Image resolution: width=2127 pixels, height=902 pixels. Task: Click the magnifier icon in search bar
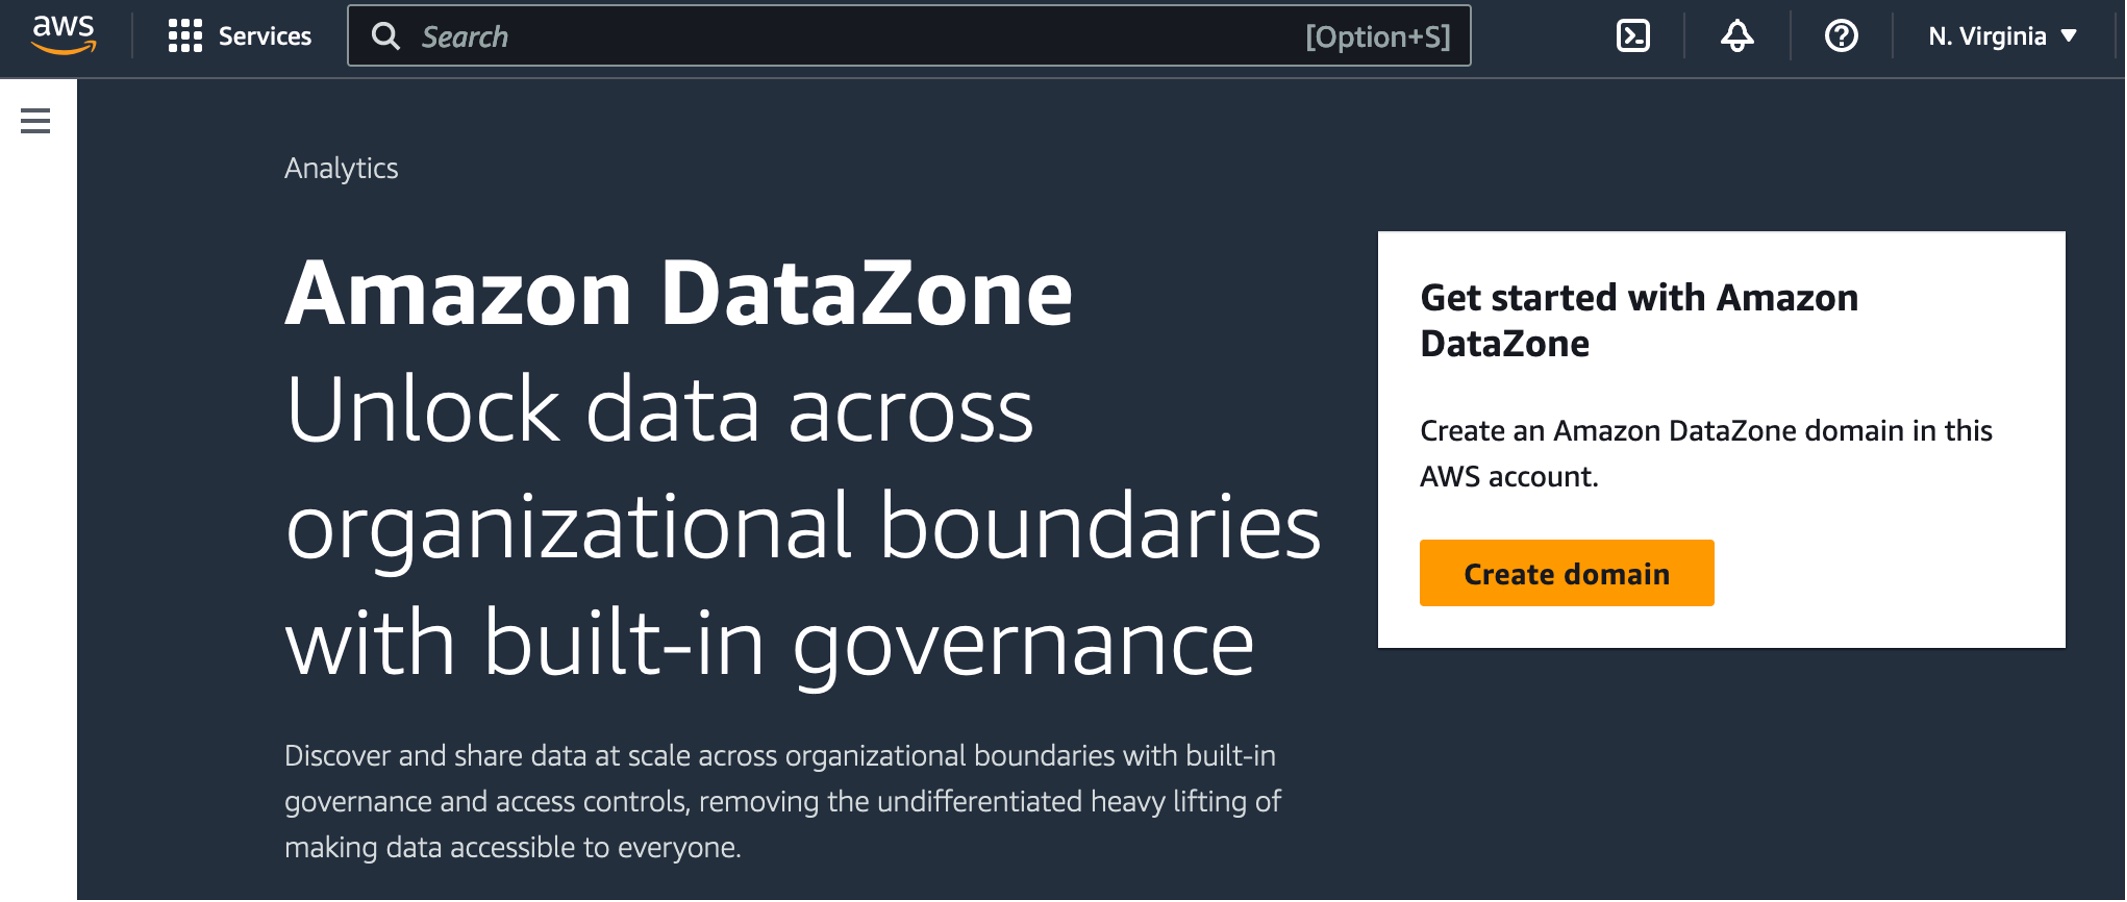pos(385,36)
